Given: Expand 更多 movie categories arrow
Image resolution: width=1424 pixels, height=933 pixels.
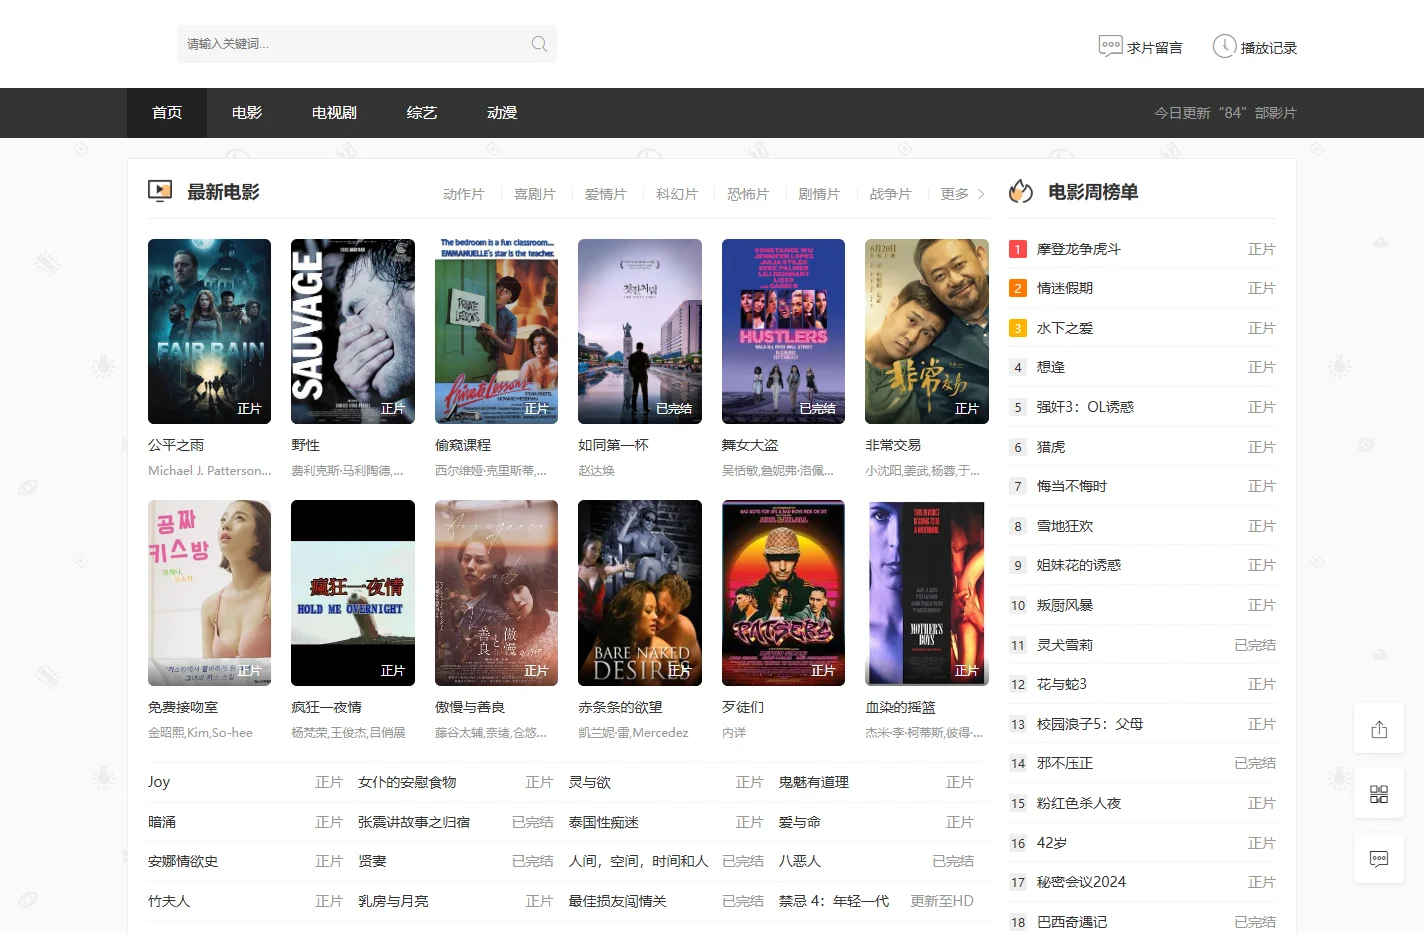Looking at the screenshot, I should tap(981, 194).
